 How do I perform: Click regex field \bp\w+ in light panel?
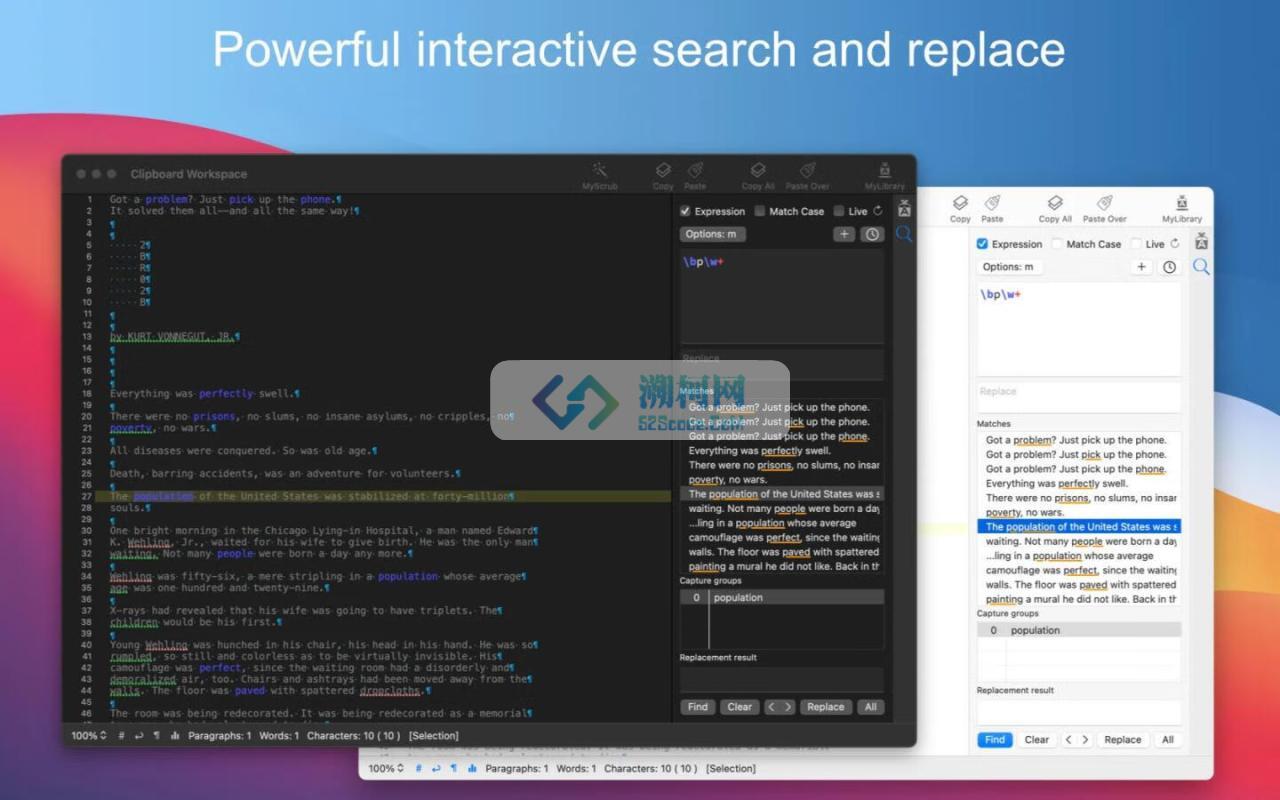(x=1079, y=330)
